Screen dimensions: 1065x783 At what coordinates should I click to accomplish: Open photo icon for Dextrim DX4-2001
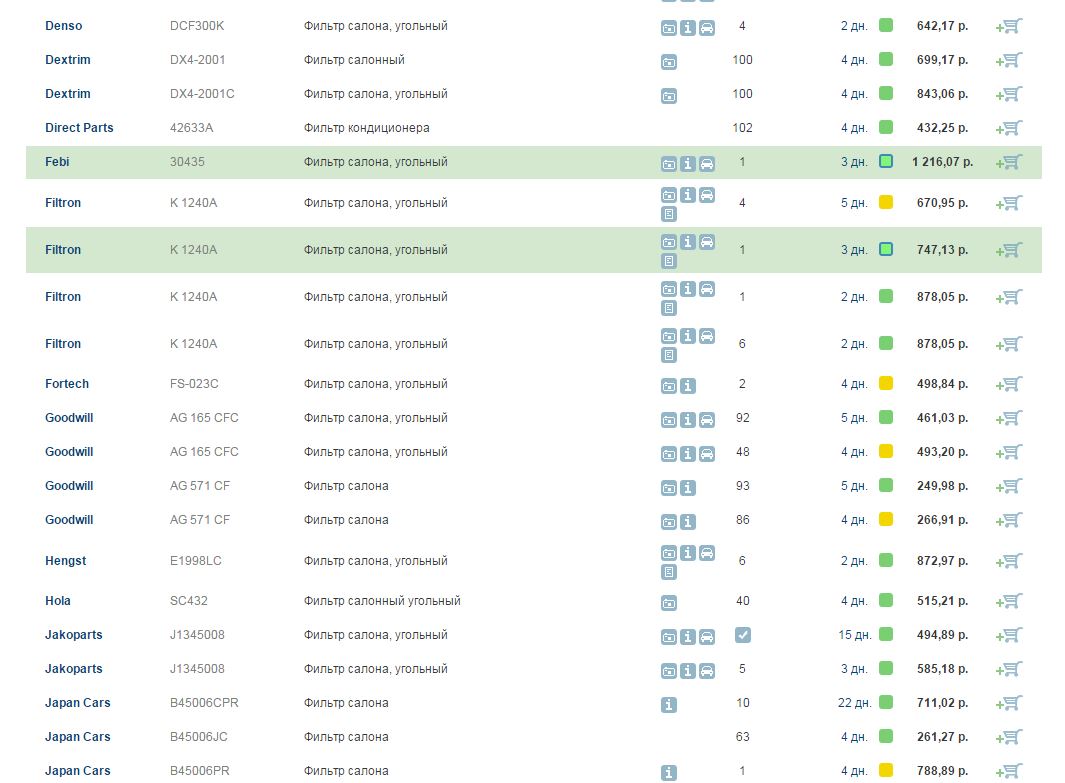coord(669,62)
